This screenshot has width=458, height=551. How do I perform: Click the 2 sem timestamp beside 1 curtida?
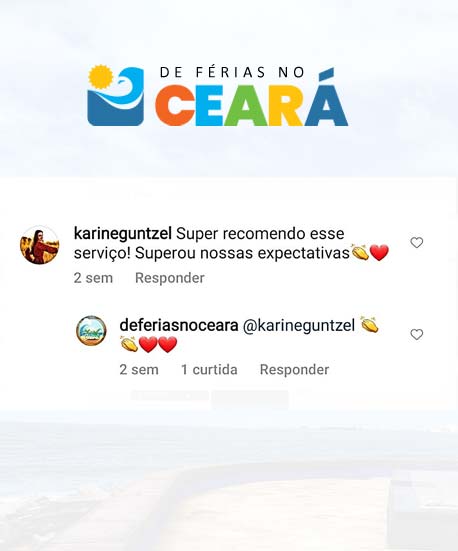pos(139,370)
